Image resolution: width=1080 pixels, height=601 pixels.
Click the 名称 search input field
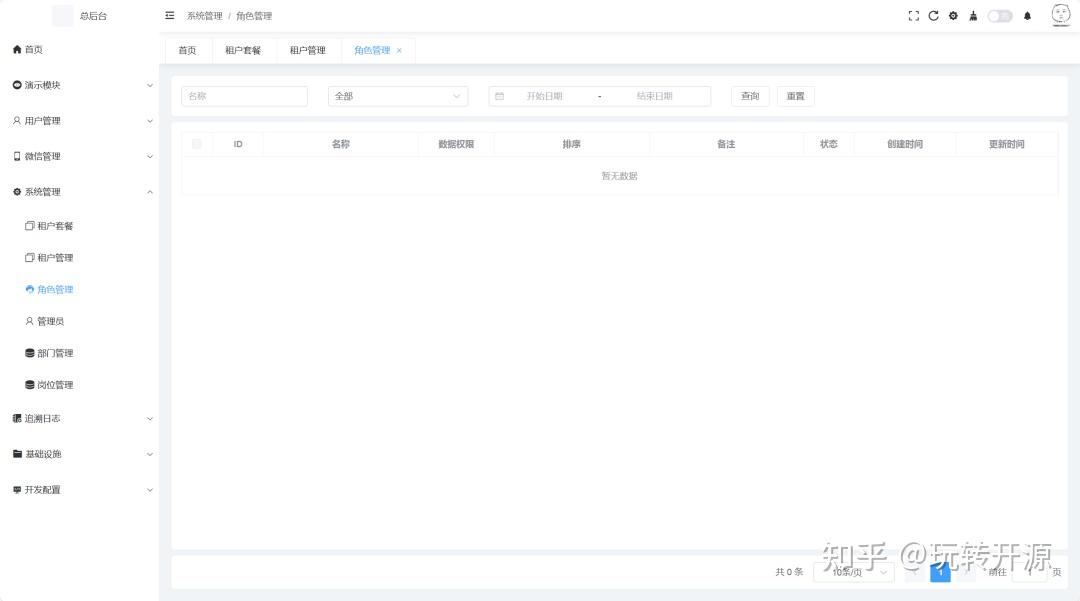point(244,95)
